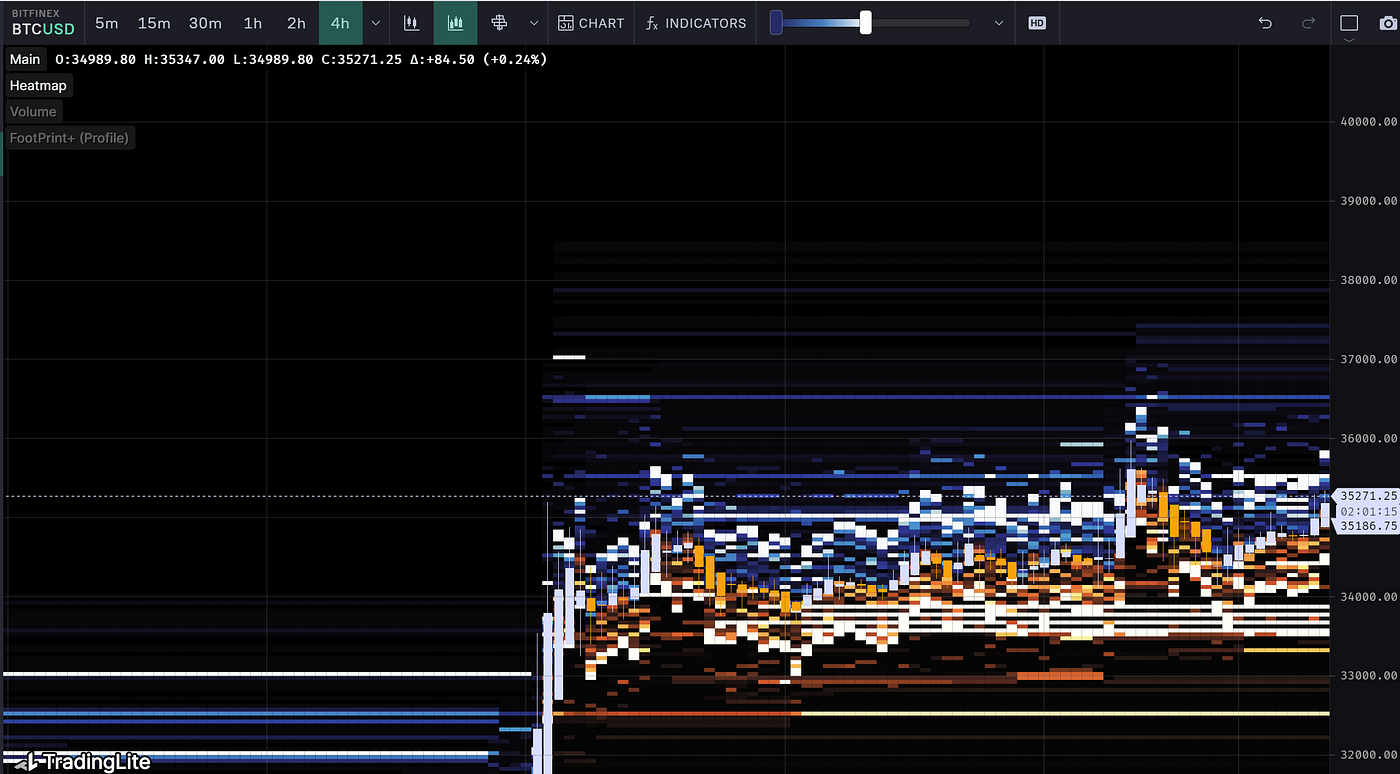The width and height of the screenshot is (1400, 774).
Task: Select the 2h timeframe
Action: (x=296, y=23)
